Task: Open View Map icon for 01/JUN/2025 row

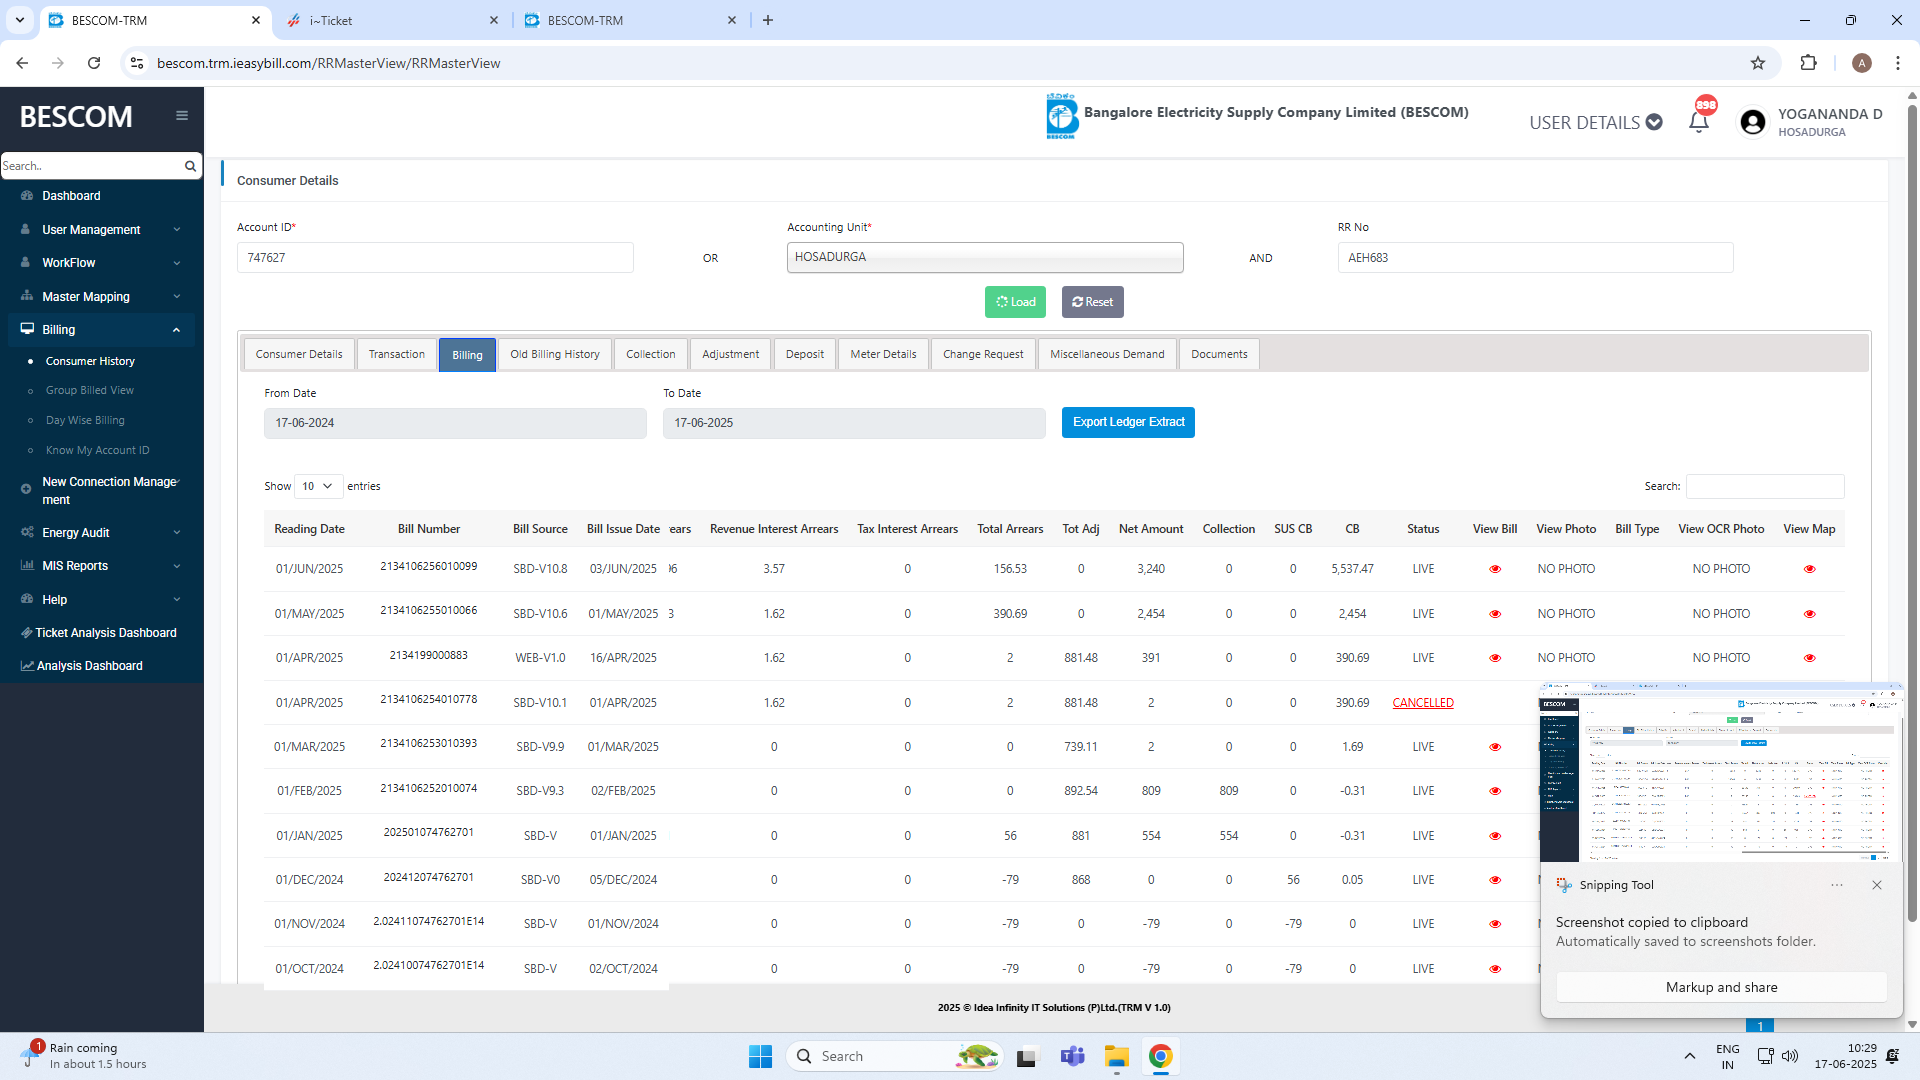Action: tap(1809, 569)
